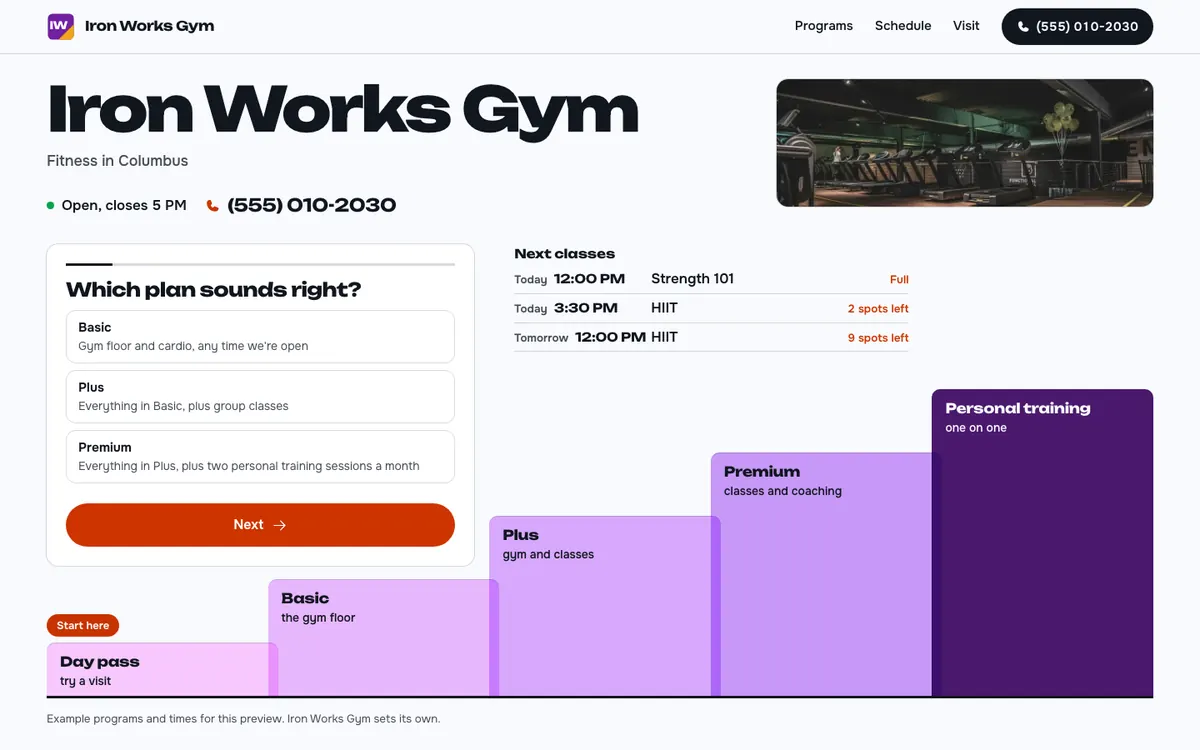
Task: Open the gym interior photo
Action: (x=965, y=143)
